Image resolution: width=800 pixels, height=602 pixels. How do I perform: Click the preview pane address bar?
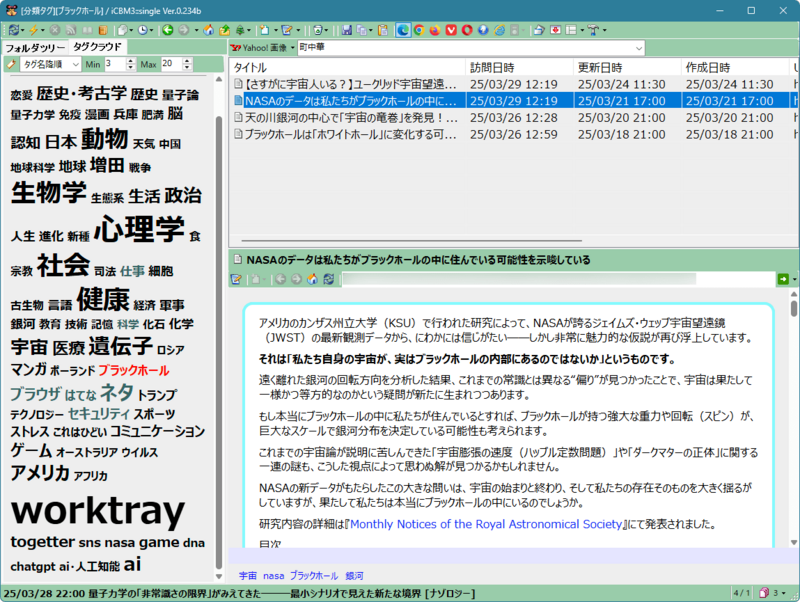[558, 279]
